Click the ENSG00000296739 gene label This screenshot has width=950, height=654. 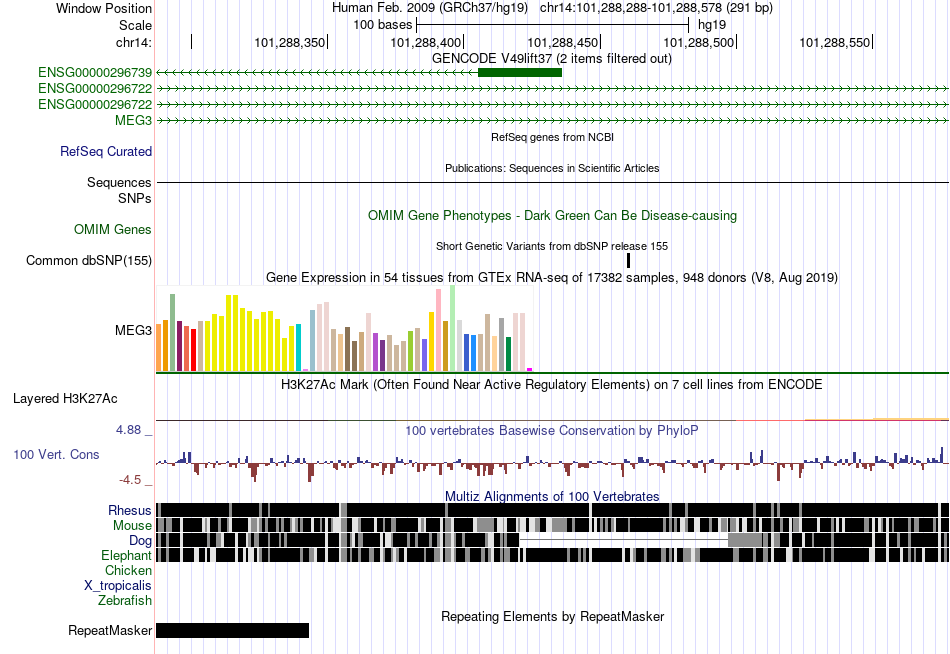click(95, 73)
